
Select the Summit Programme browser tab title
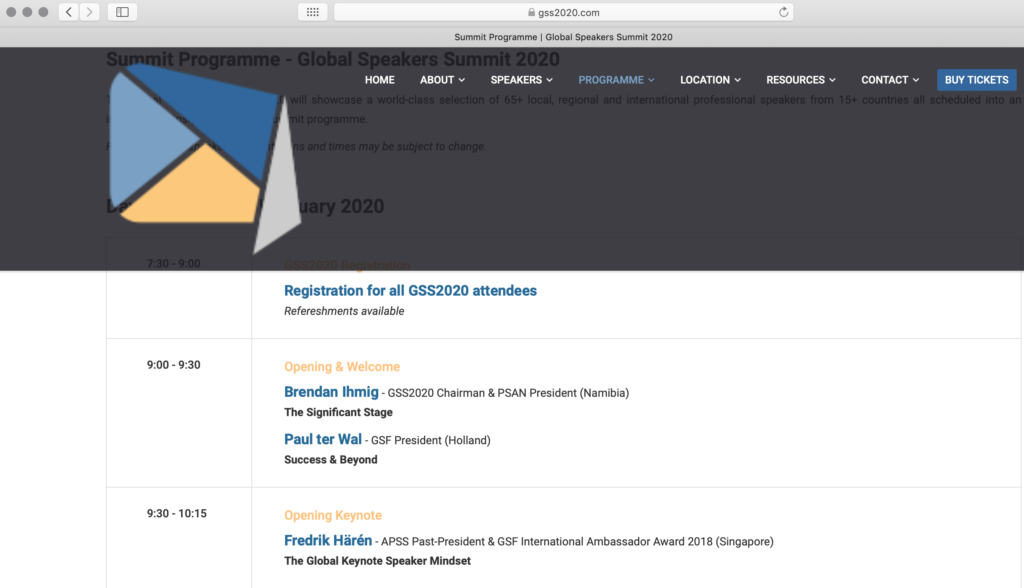[563, 37]
